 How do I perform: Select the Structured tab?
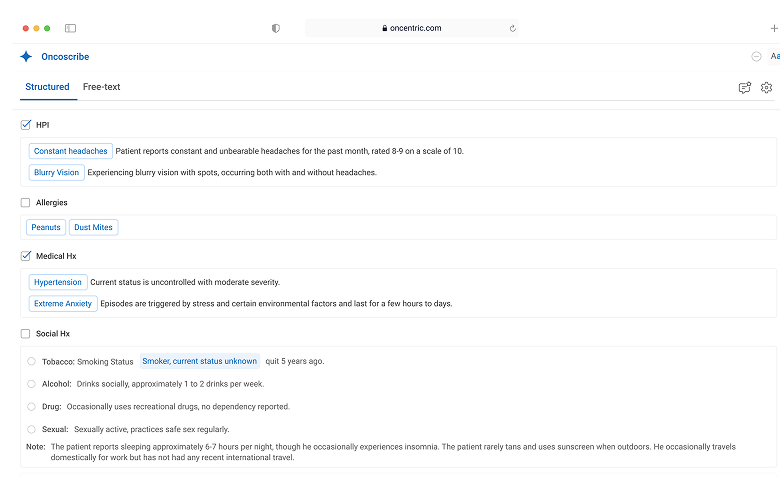[47, 87]
